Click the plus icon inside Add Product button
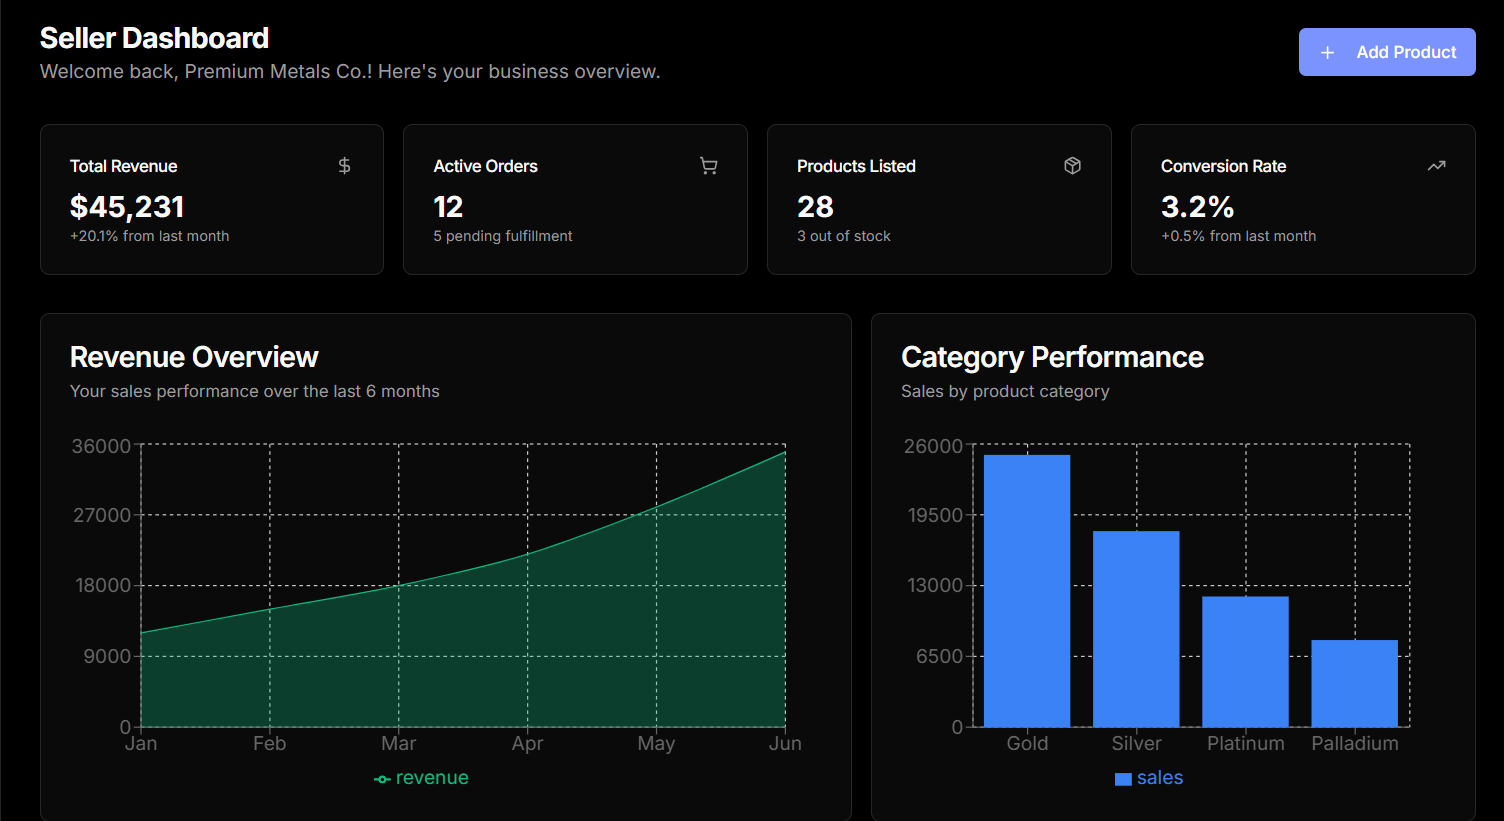 pyautogui.click(x=1327, y=51)
